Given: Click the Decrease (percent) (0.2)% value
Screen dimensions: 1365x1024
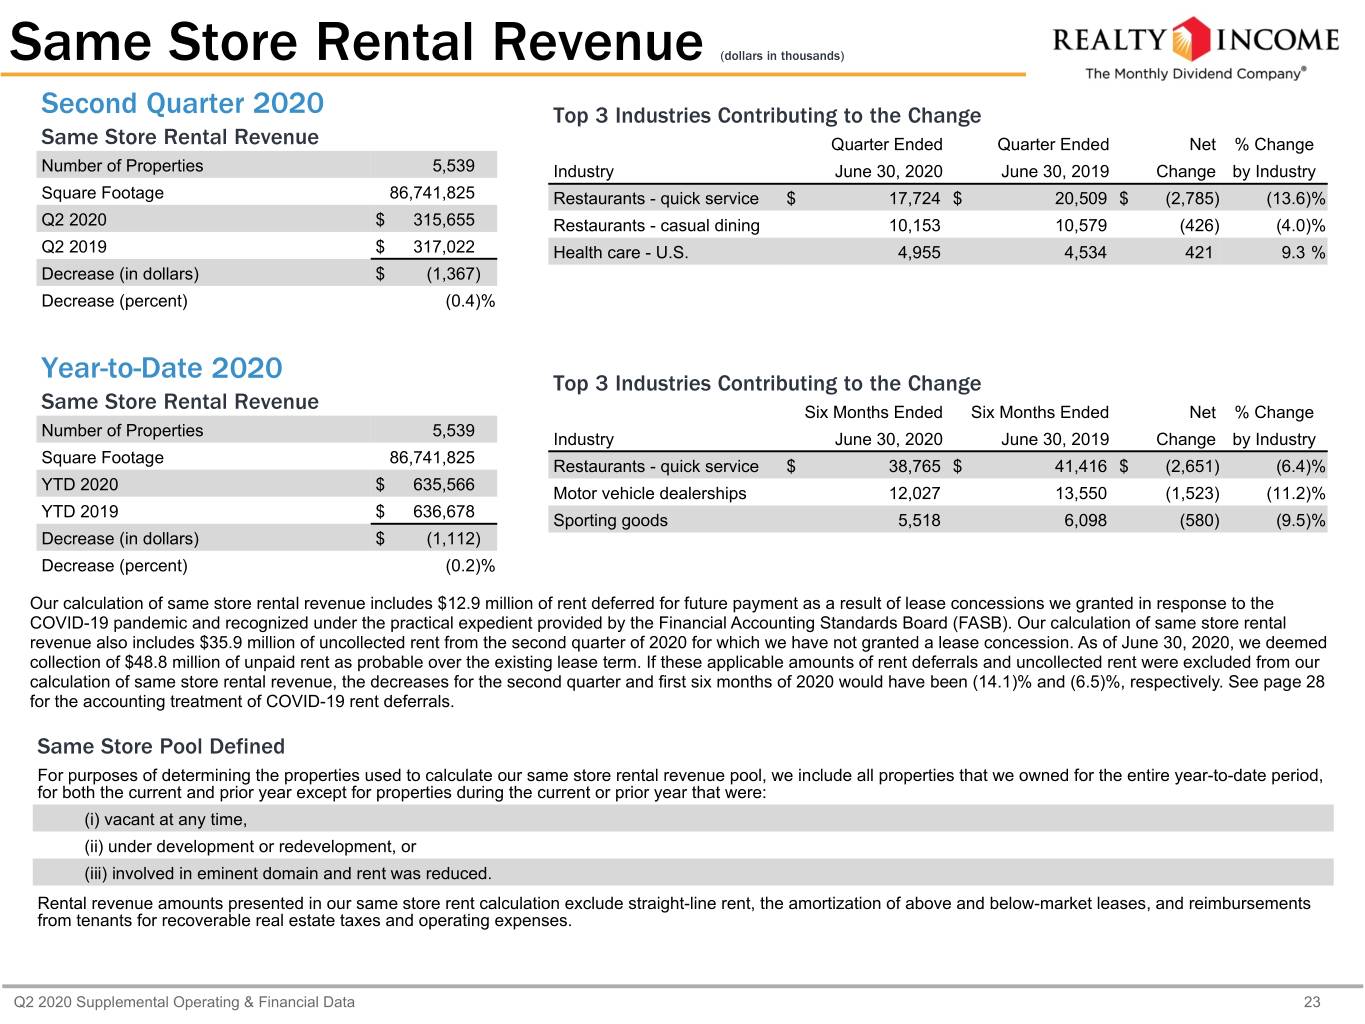Looking at the screenshot, I should (470, 566).
